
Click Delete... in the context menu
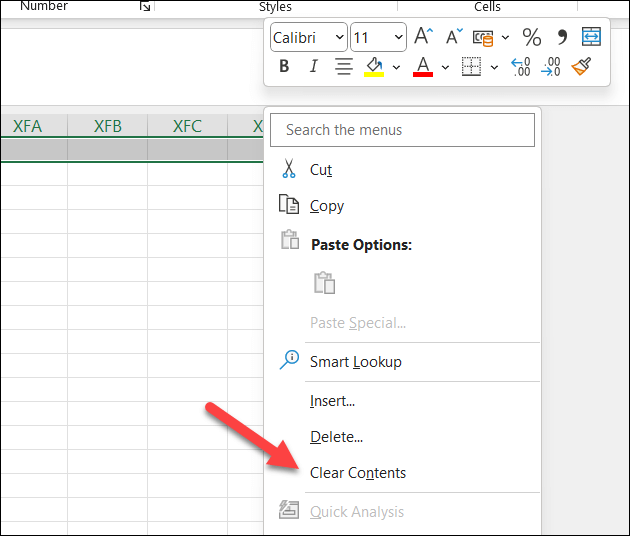click(336, 437)
